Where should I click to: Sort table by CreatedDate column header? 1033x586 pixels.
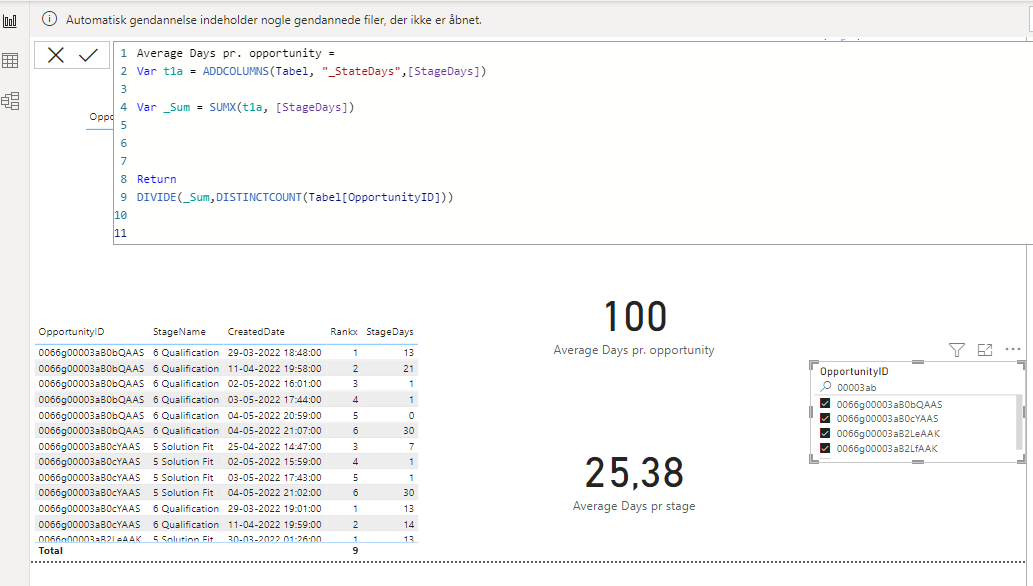click(x=256, y=332)
